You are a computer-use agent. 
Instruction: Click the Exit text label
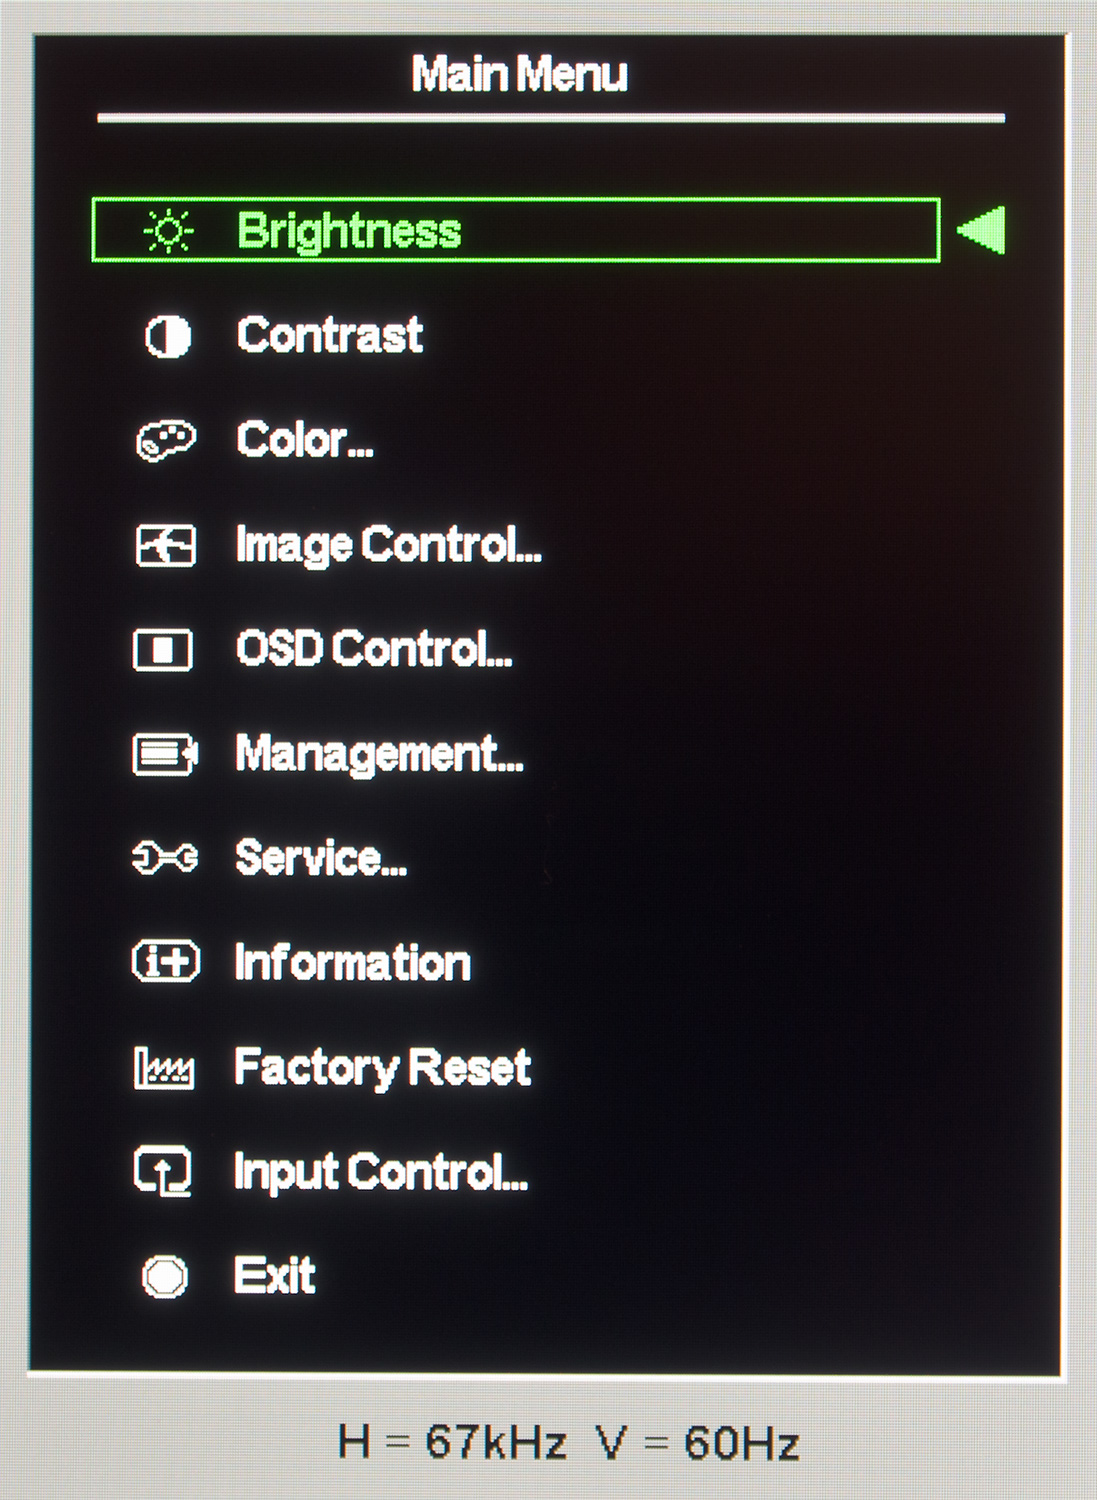pyautogui.click(x=275, y=1275)
